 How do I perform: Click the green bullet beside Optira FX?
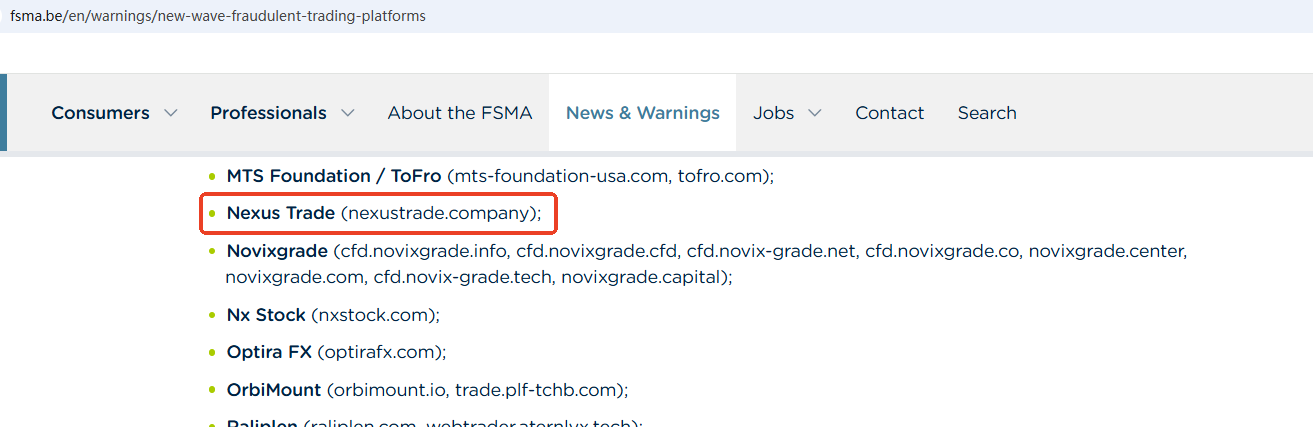point(212,353)
